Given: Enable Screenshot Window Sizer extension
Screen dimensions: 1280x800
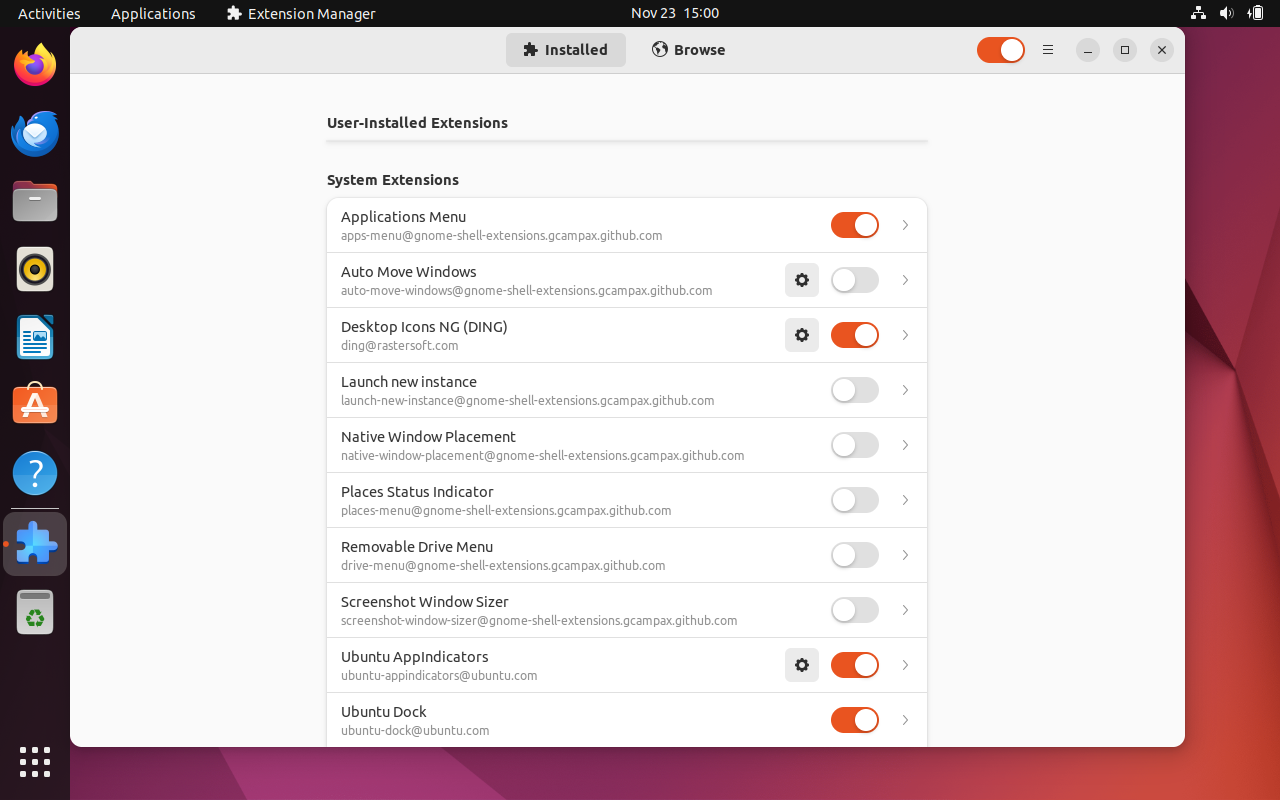Looking at the screenshot, I should (855, 610).
